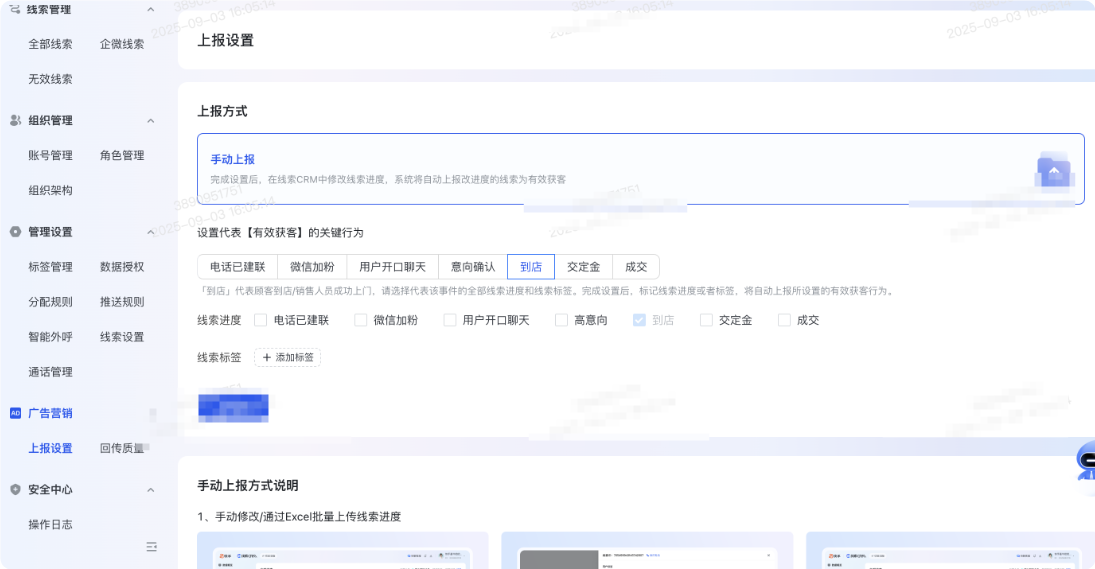This screenshot has height=569, width=1095.
Task: Collapse the 线索管理 section chevron
Action: (x=150, y=9)
